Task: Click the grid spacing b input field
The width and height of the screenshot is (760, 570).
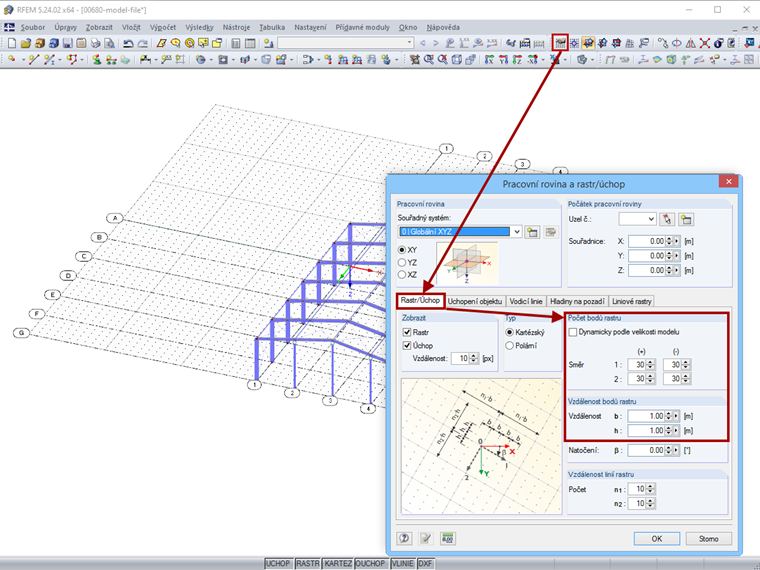Action: click(x=646, y=416)
